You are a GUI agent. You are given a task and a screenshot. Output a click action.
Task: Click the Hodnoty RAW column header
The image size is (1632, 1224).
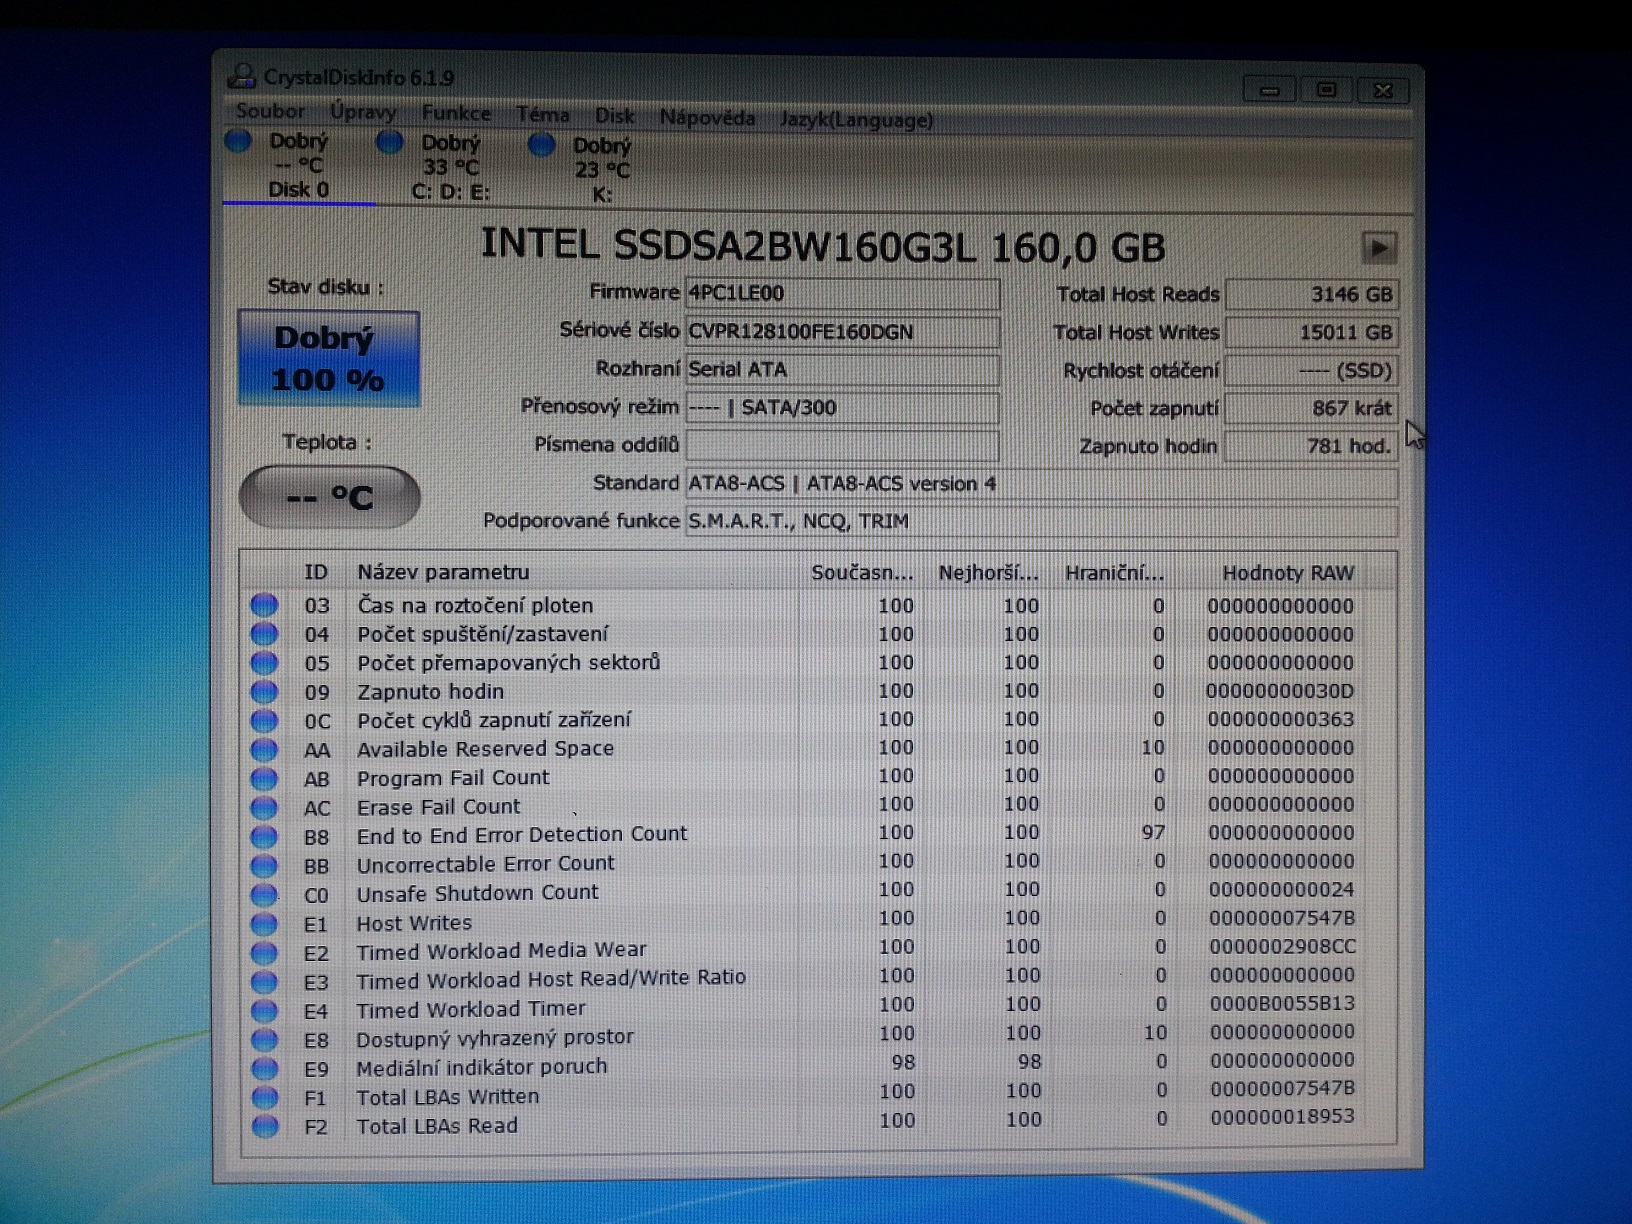(x=1288, y=573)
